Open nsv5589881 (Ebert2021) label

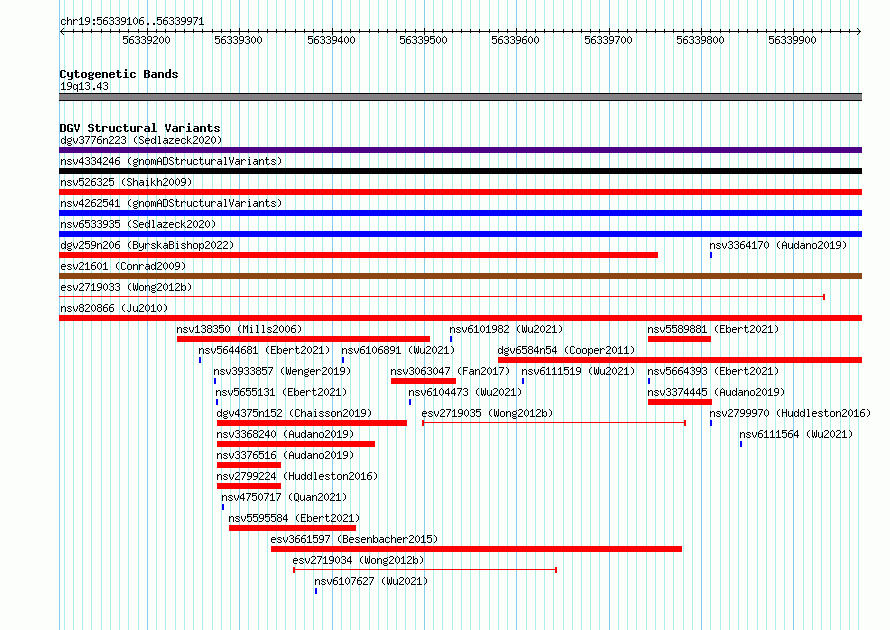pos(713,329)
